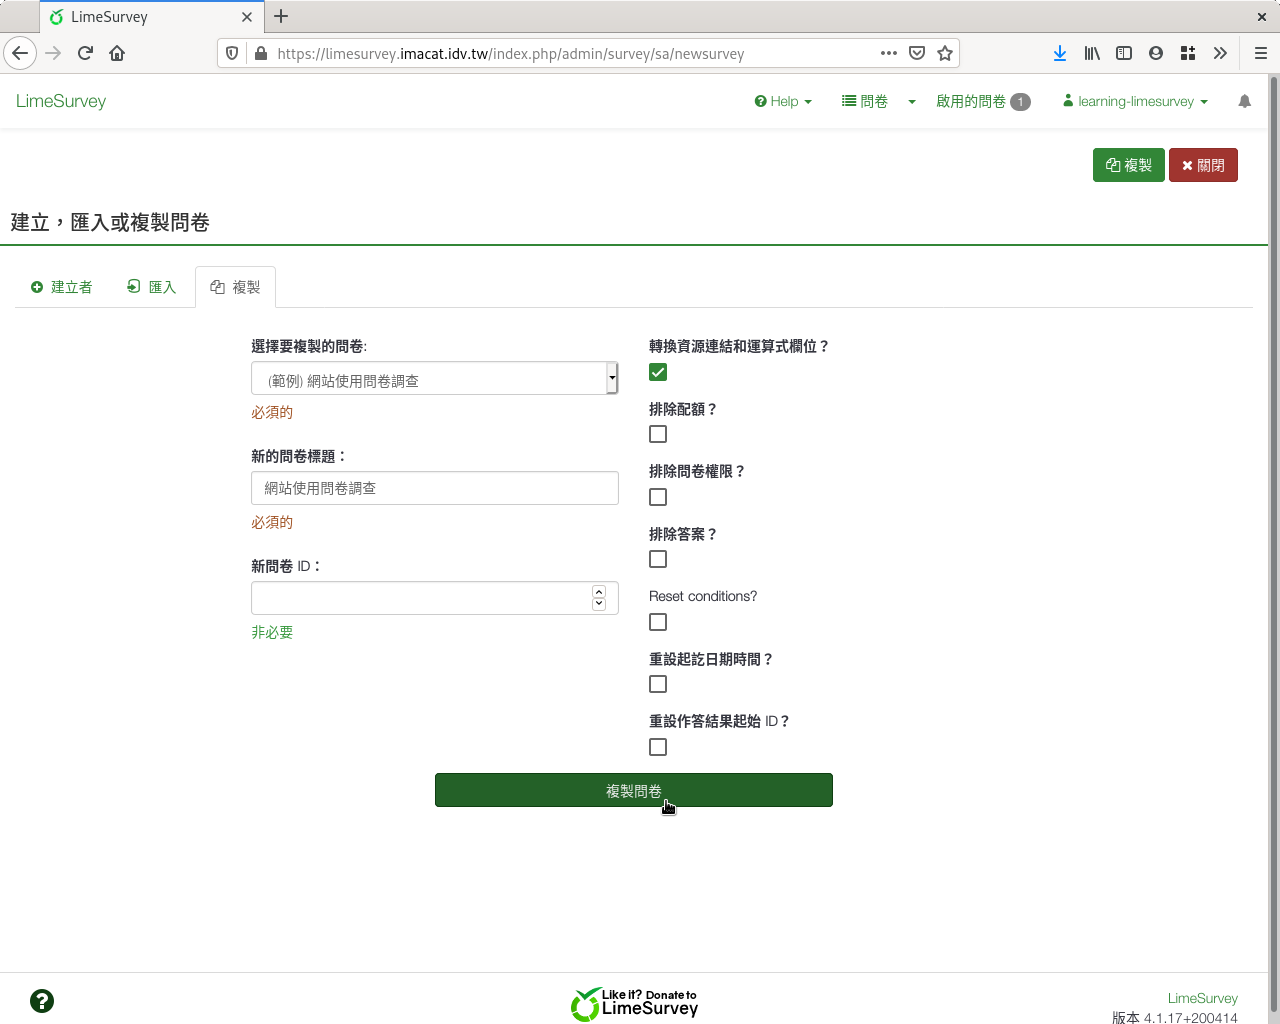Close the LimeSurvey browser tab
Viewport: 1280px width, 1024px height.
(247, 17)
